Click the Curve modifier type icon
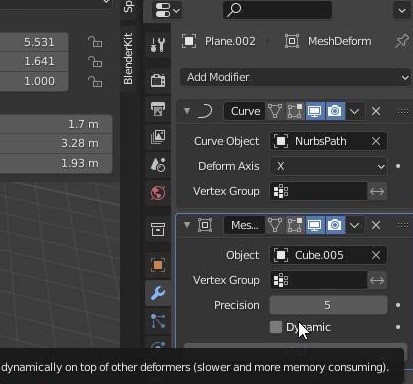This screenshot has height=384, width=413. (x=205, y=111)
